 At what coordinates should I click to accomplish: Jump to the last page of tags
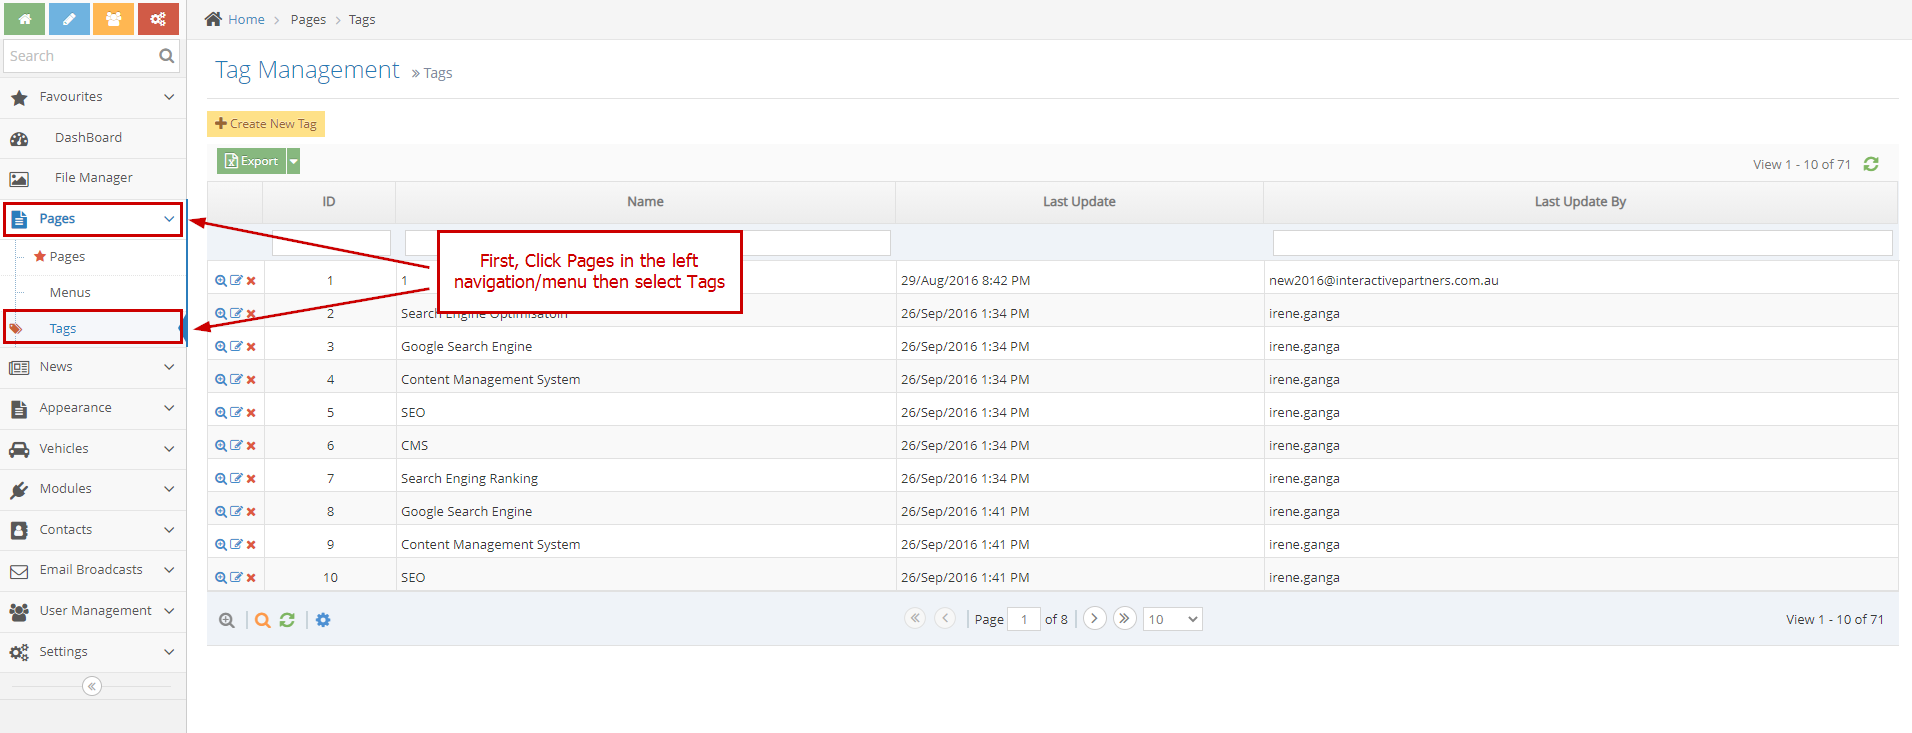pyautogui.click(x=1124, y=618)
